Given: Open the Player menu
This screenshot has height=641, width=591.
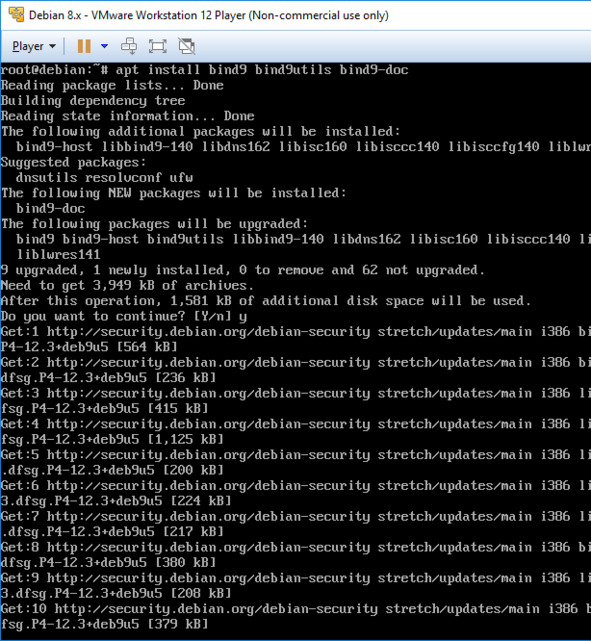Looking at the screenshot, I should [x=34, y=46].
